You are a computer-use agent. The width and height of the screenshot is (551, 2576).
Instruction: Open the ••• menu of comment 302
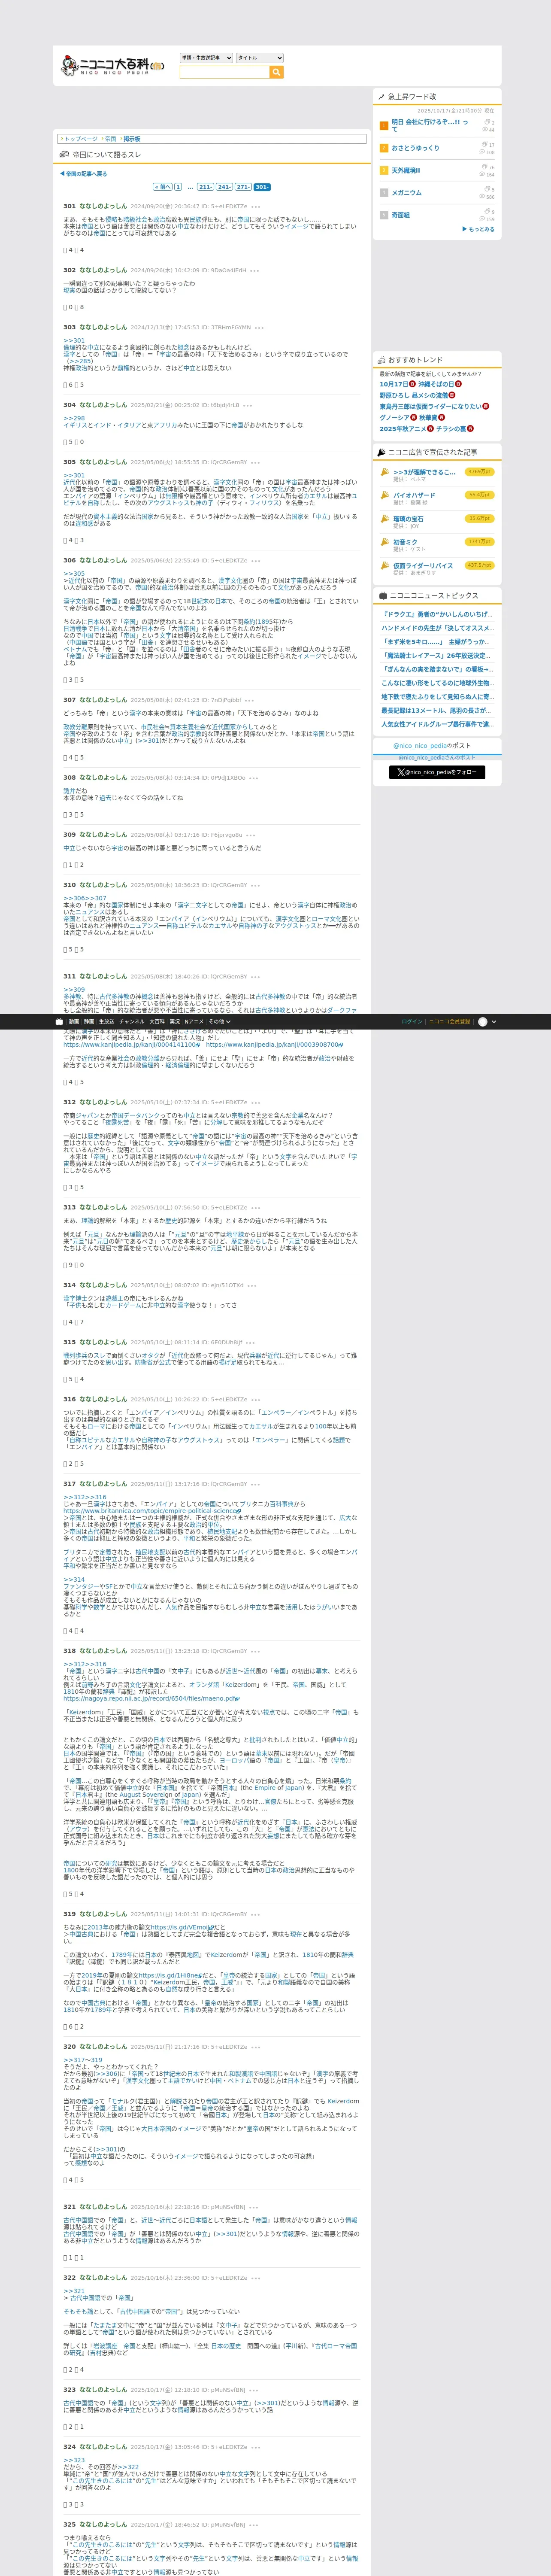point(255,270)
